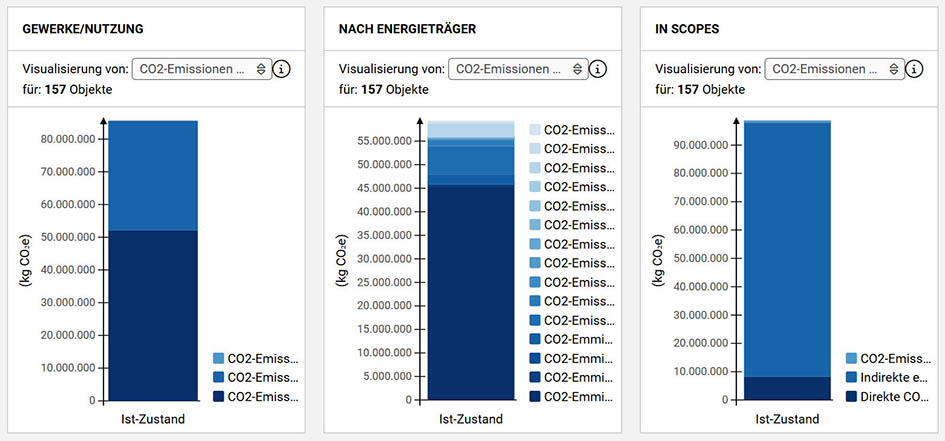Click info icon in Gewerke/Nutzung panel
This screenshot has height=441, width=945.
pos(282,69)
